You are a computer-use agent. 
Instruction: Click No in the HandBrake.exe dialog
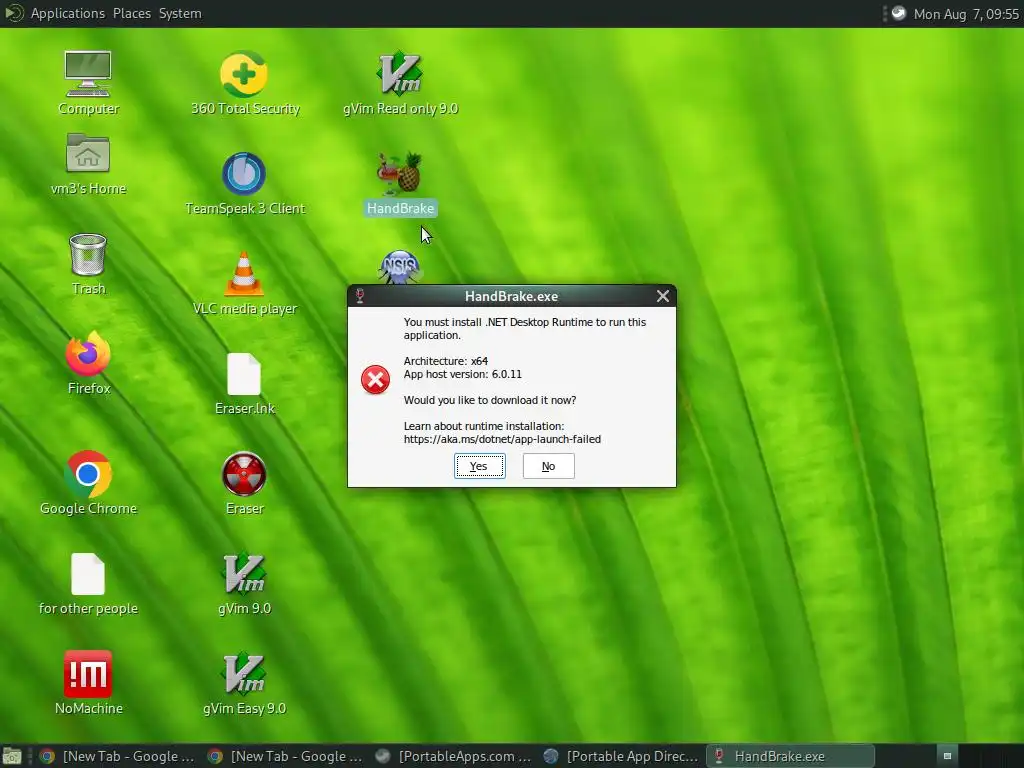[549, 466]
